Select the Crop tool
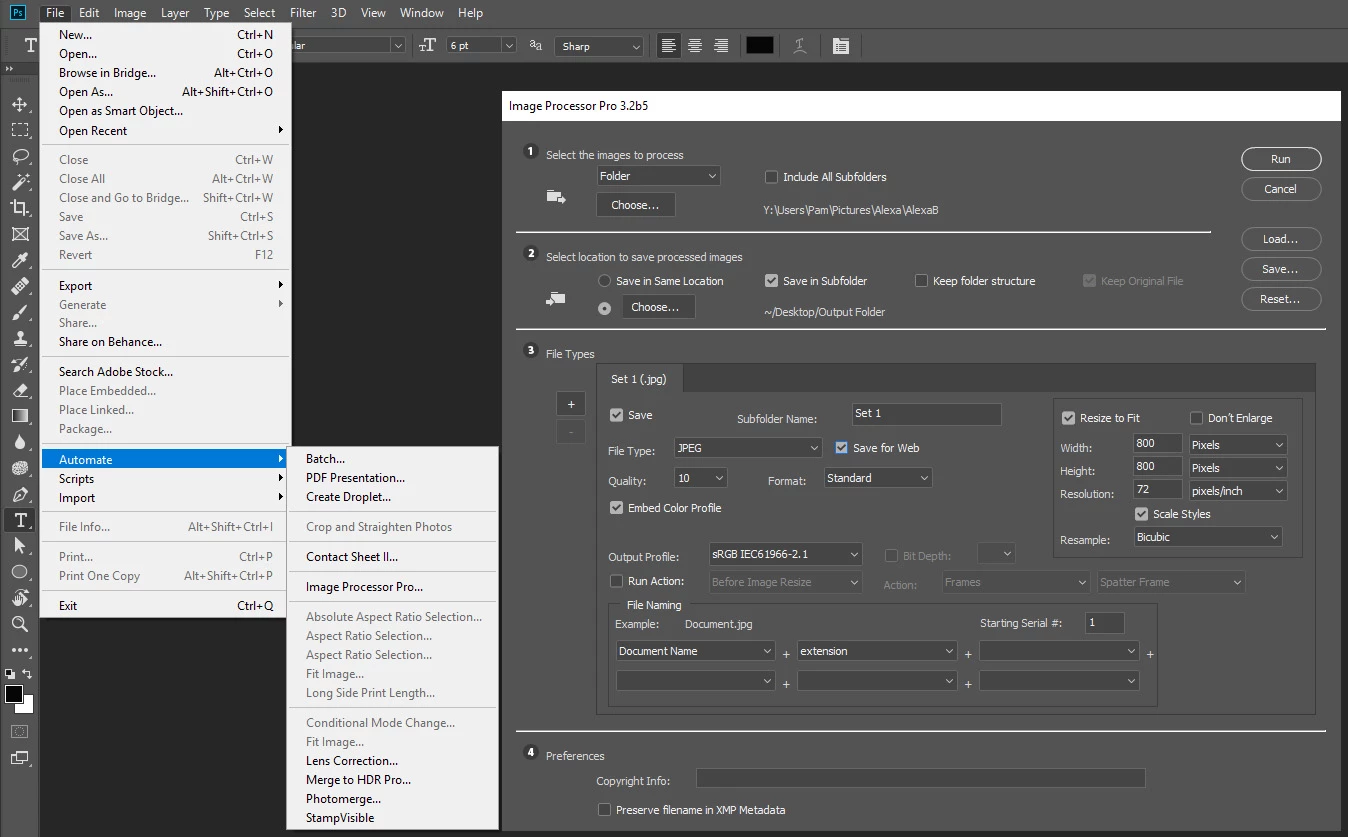This screenshot has height=837, width=1348. (19, 208)
